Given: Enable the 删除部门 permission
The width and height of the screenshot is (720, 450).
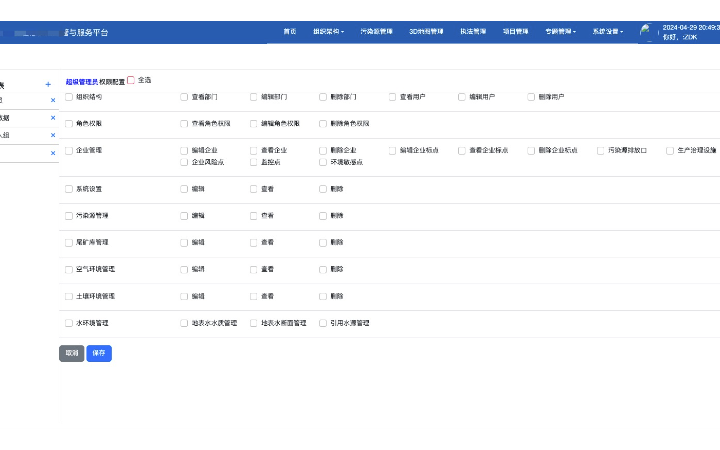Looking at the screenshot, I should (x=323, y=97).
